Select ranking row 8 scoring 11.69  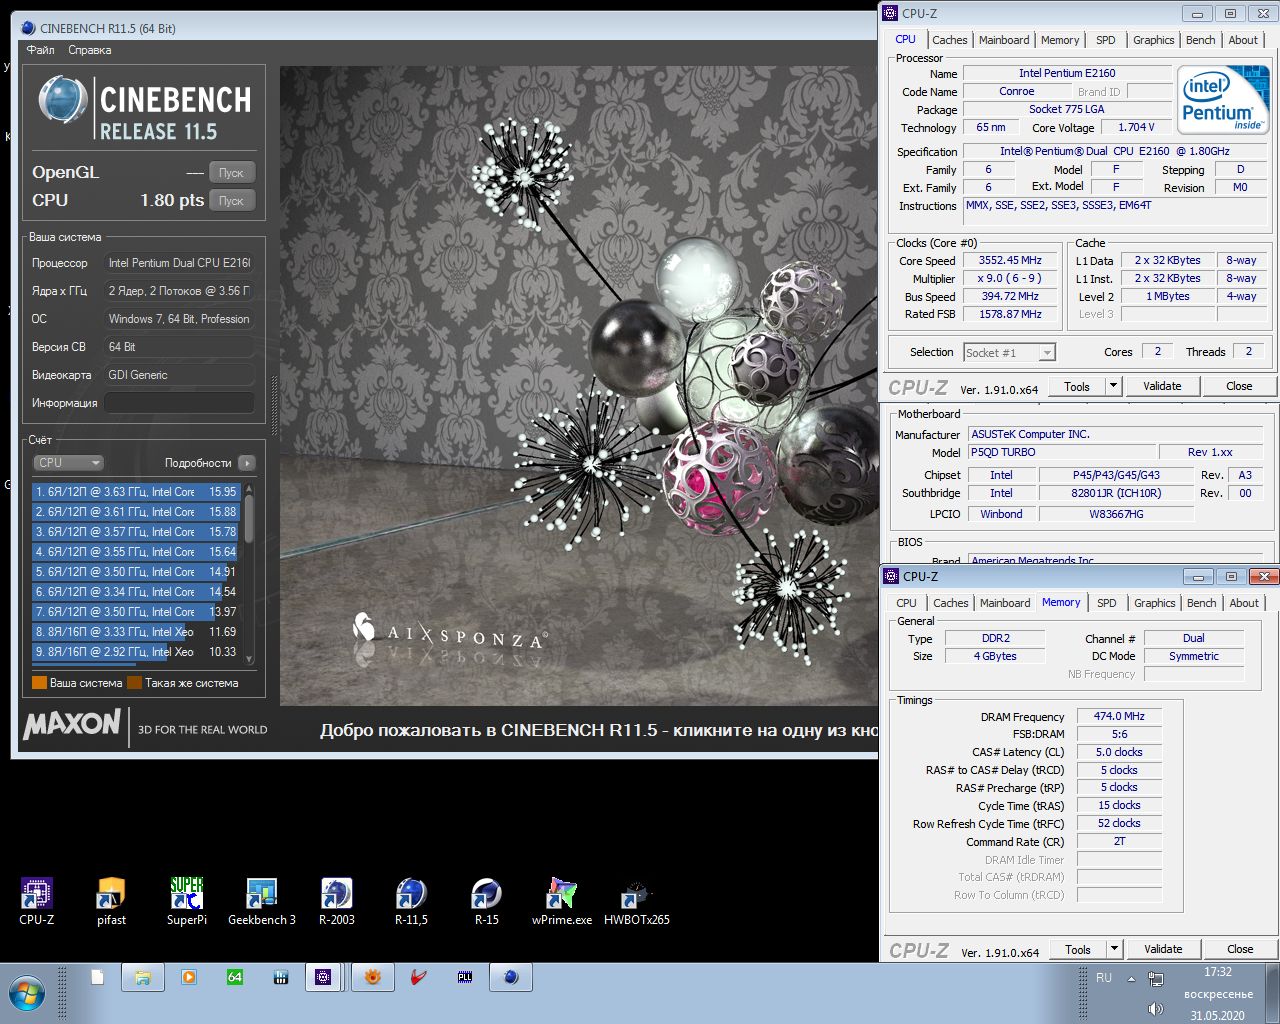click(x=136, y=632)
